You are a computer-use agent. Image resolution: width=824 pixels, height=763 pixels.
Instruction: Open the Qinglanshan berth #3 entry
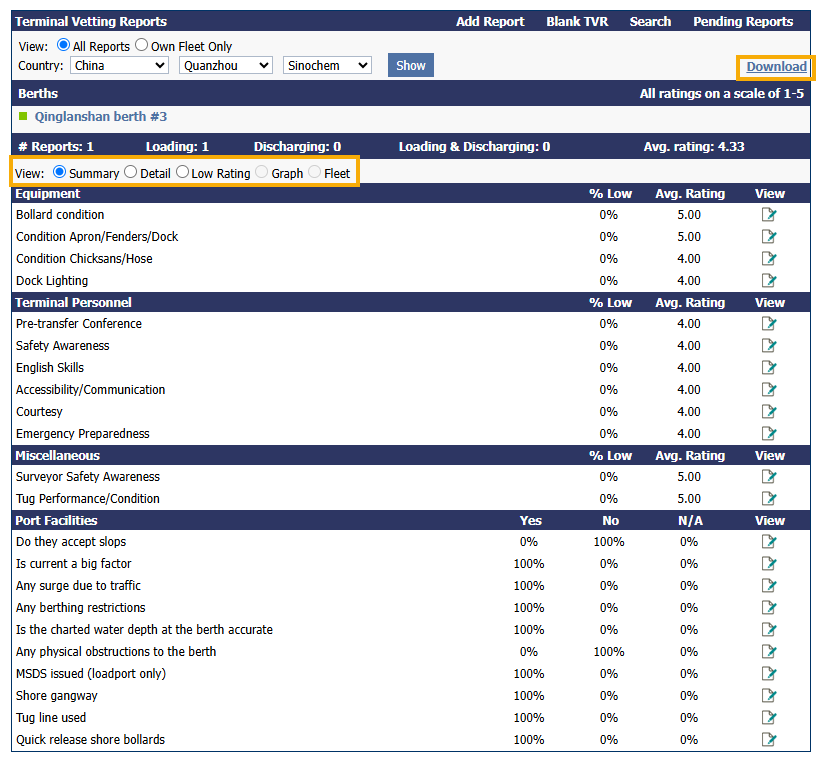click(101, 117)
